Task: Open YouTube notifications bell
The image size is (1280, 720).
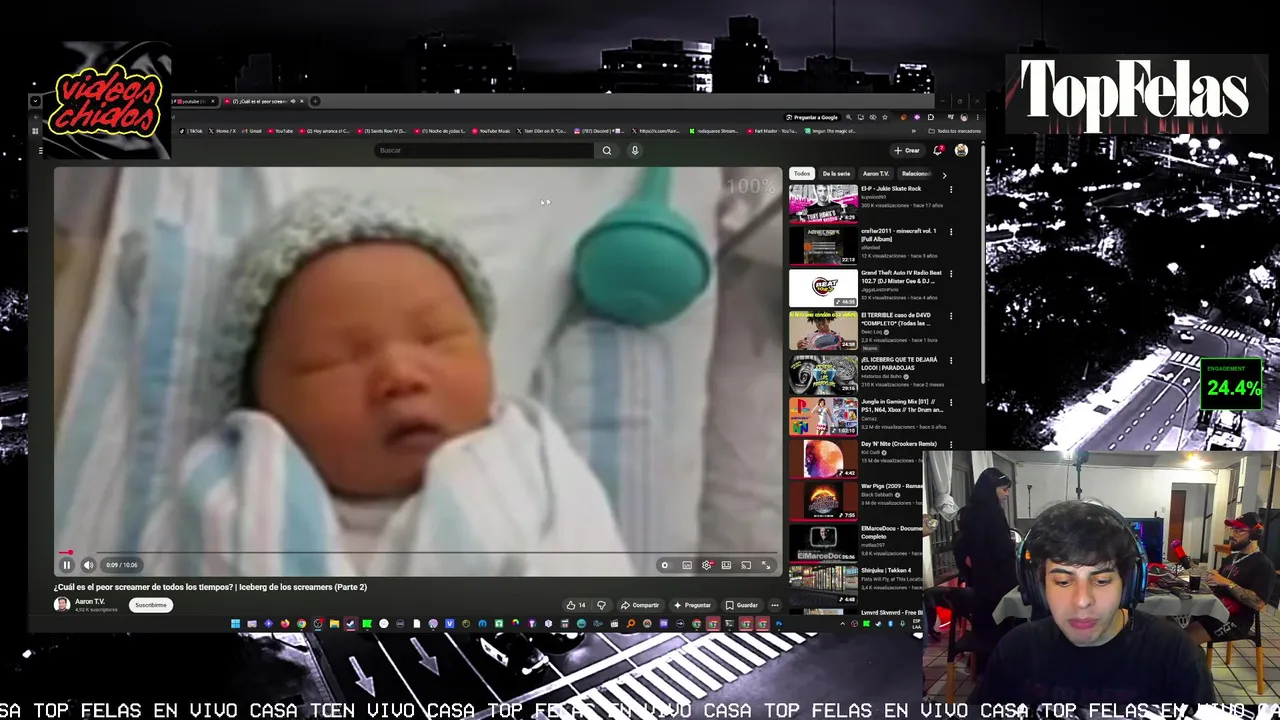Action: pos(938,150)
